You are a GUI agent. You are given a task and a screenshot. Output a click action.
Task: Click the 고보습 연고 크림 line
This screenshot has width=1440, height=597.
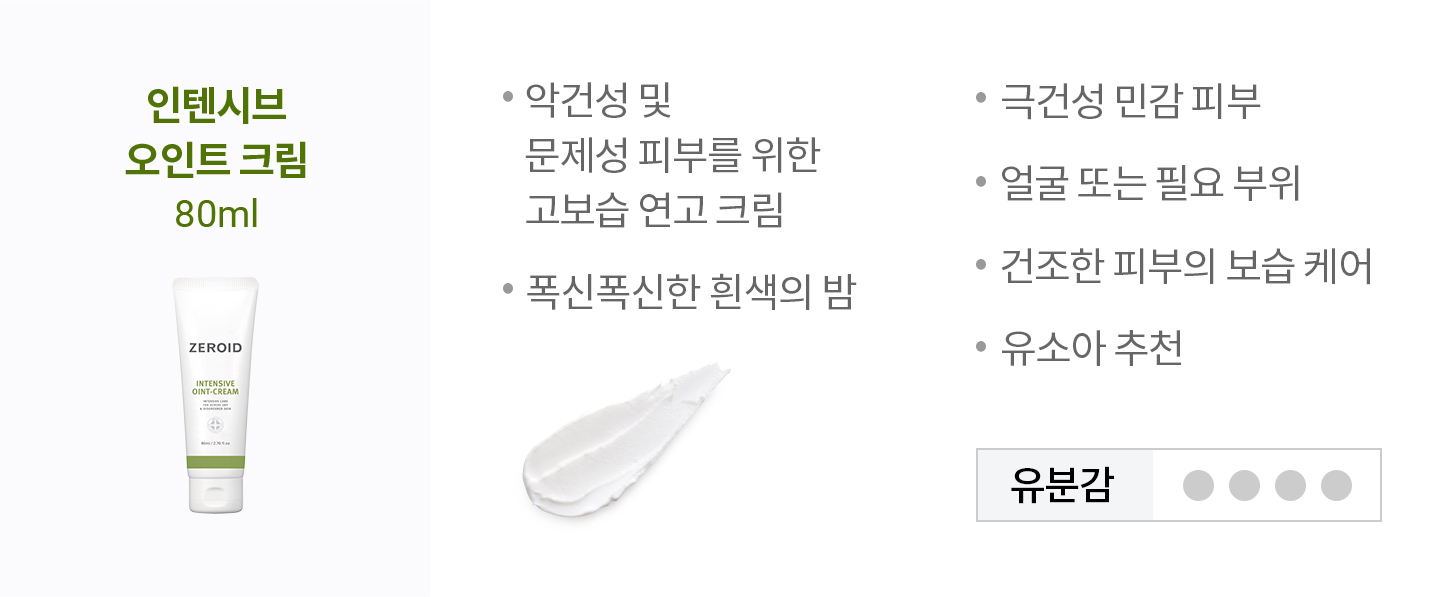654,210
